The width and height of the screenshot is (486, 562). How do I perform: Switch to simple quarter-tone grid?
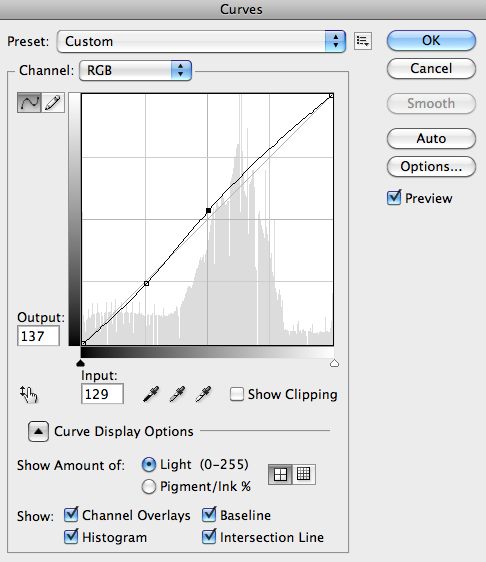click(280, 474)
